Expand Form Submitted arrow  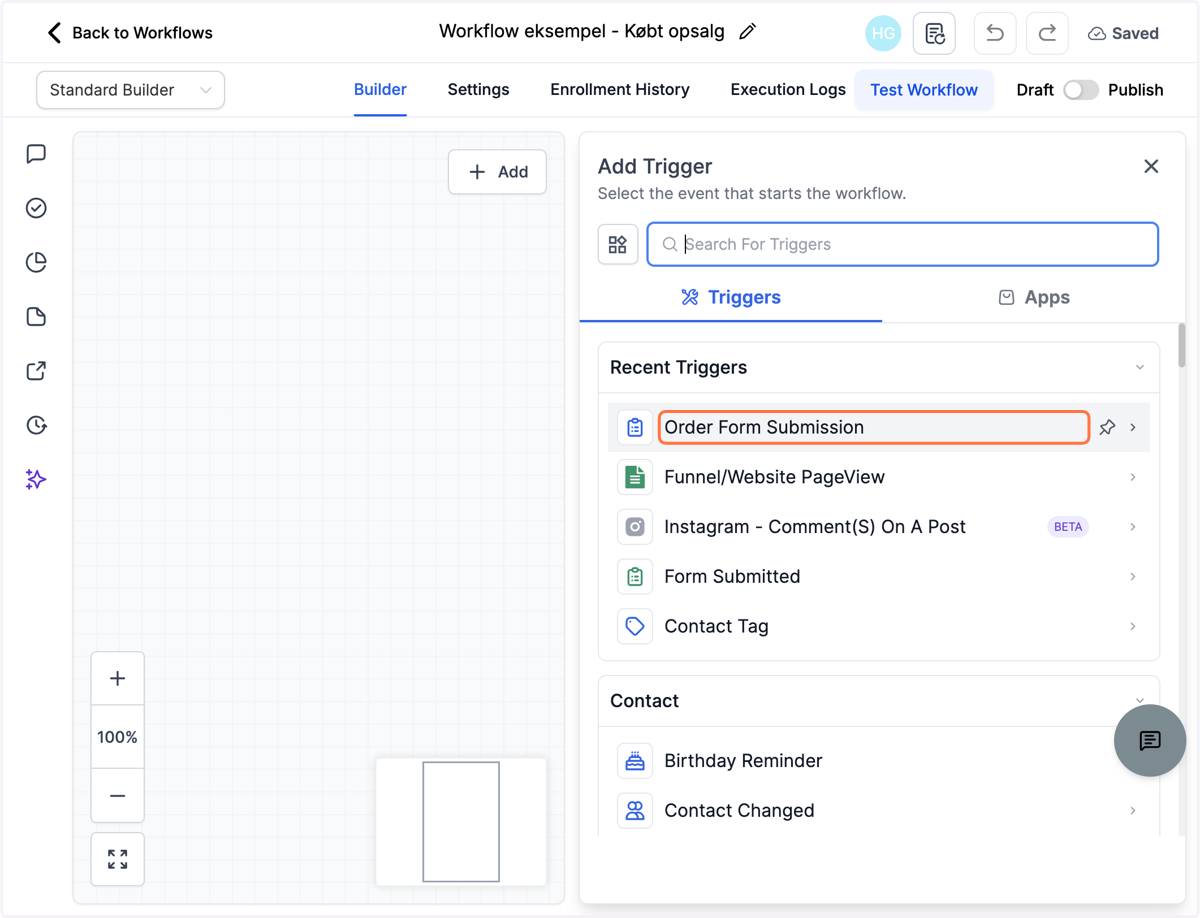pyautogui.click(x=1133, y=577)
